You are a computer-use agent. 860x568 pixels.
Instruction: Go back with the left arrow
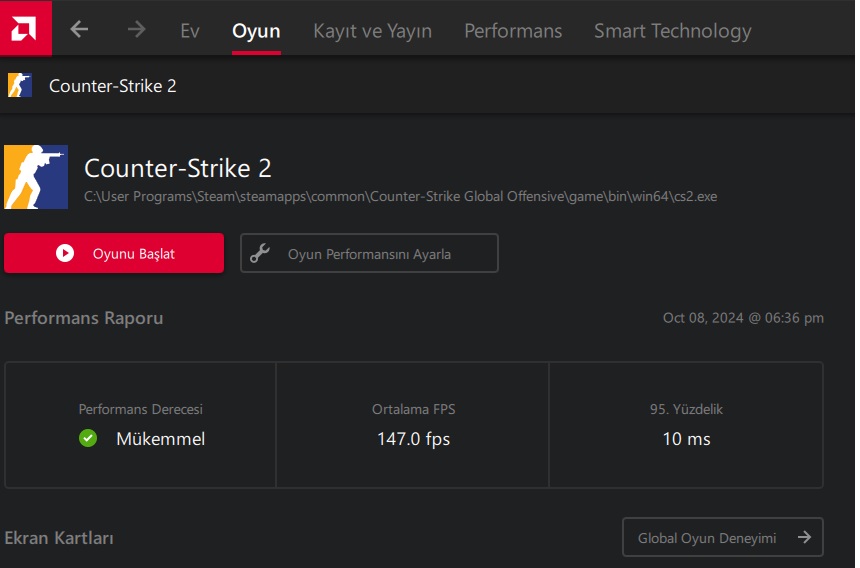click(x=80, y=30)
